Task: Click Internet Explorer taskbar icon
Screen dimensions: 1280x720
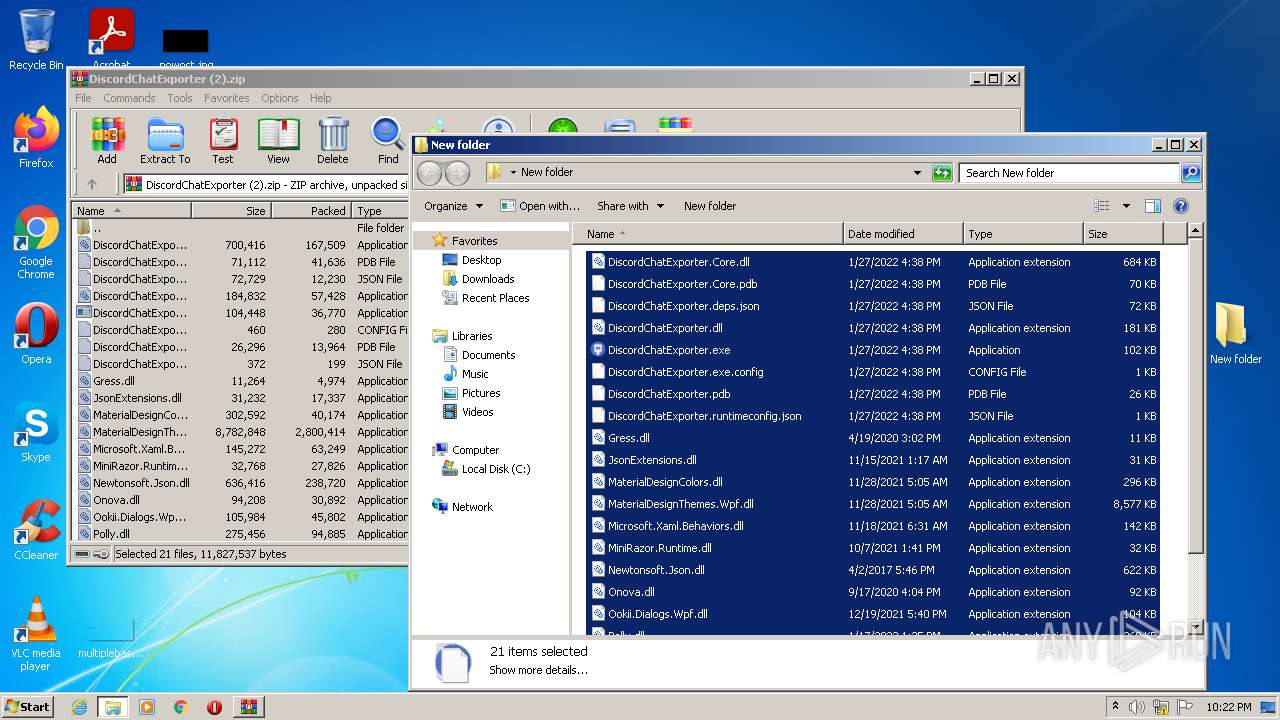Action: [x=79, y=707]
